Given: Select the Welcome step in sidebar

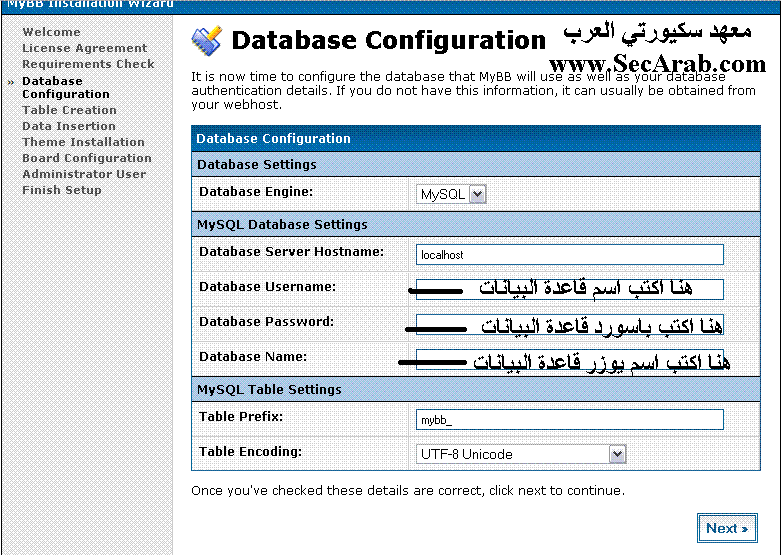Looking at the screenshot, I should click(x=51, y=32).
